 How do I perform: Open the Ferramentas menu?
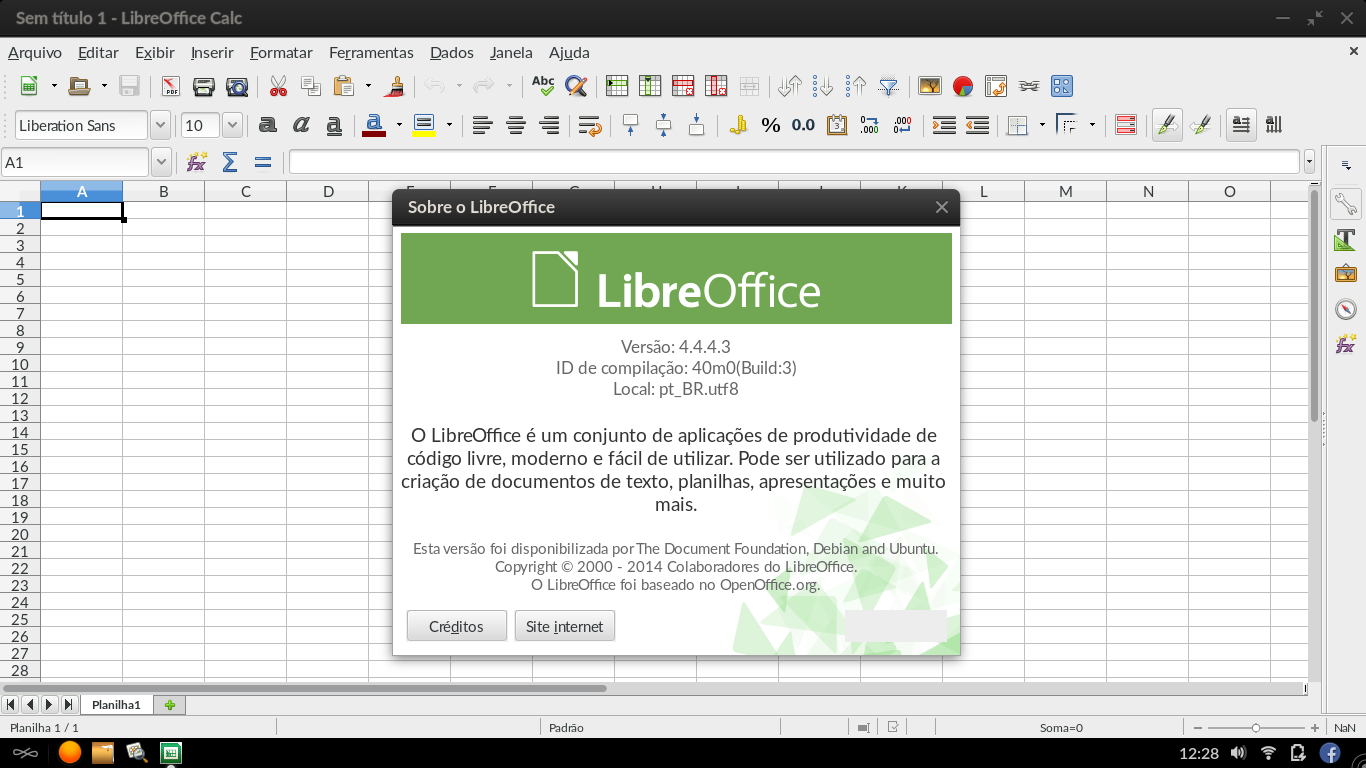(371, 52)
